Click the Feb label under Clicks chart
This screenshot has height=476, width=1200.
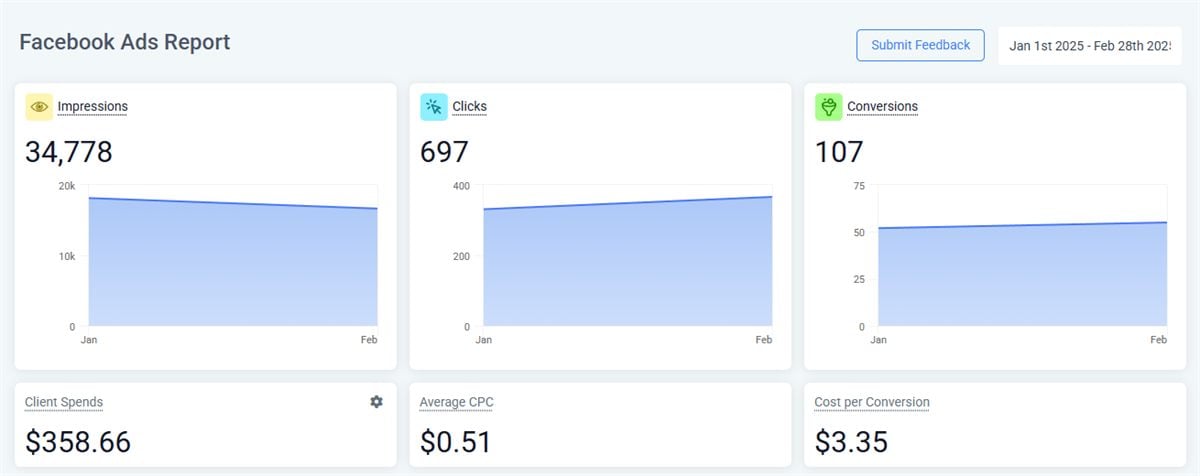[764, 340]
